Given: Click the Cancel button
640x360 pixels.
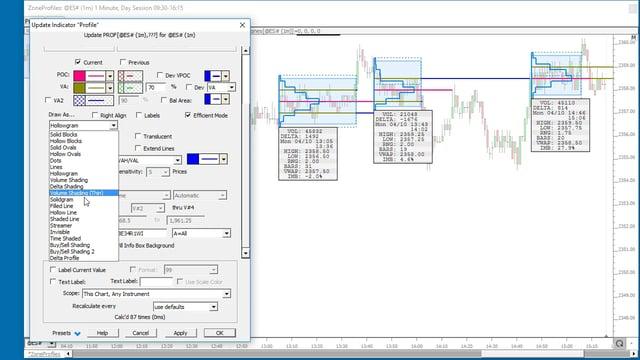Looking at the screenshot, I should click(x=141, y=333).
